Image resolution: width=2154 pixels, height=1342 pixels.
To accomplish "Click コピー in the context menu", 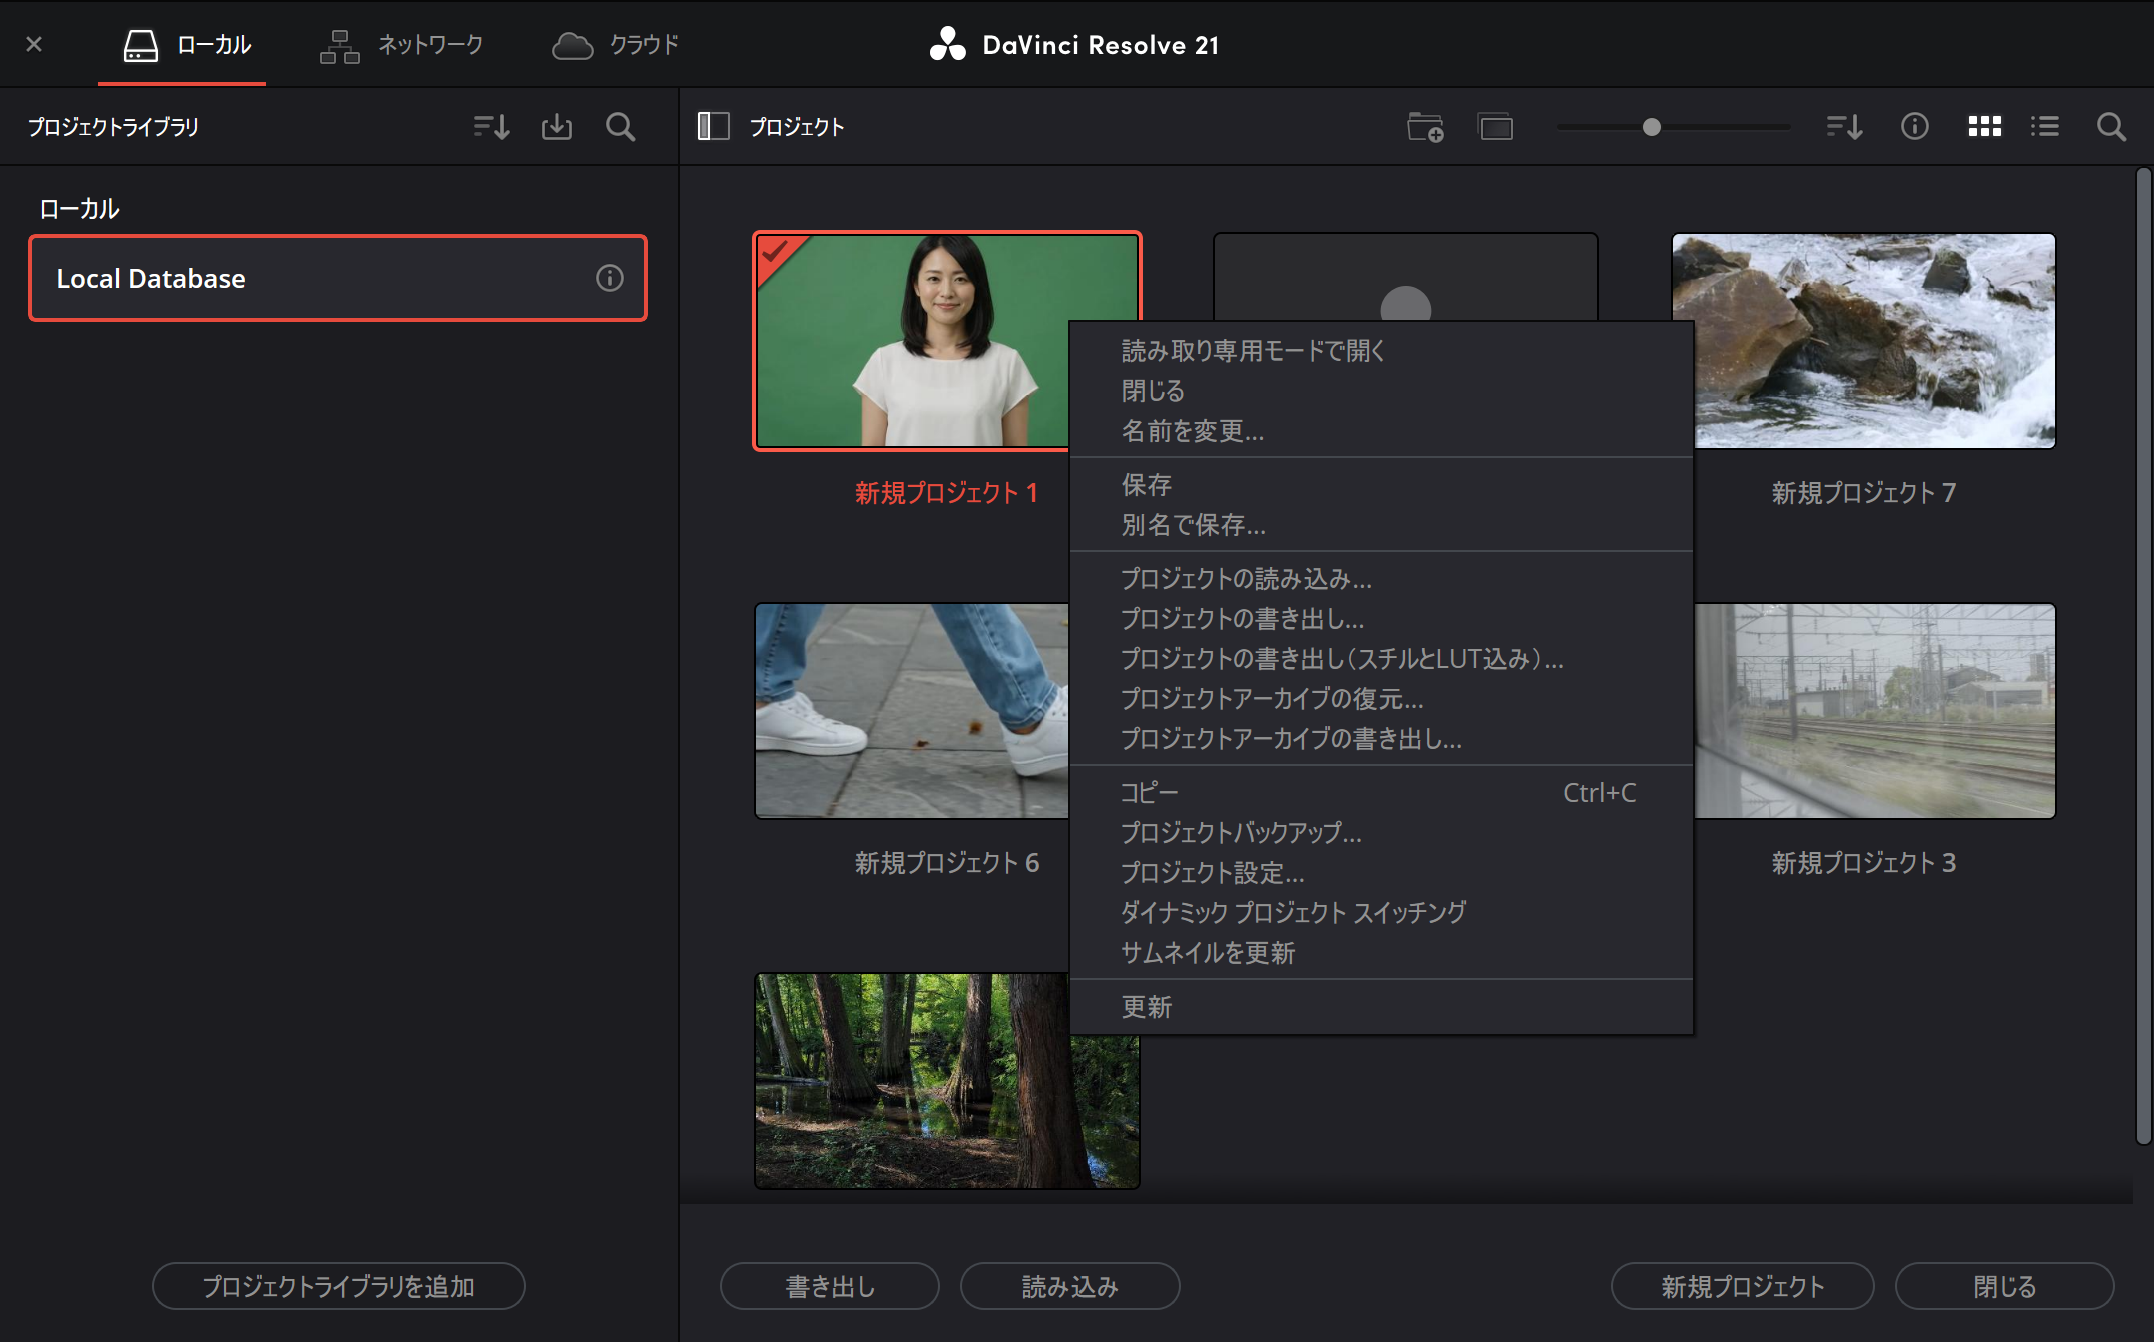I will pyautogui.click(x=1381, y=793).
